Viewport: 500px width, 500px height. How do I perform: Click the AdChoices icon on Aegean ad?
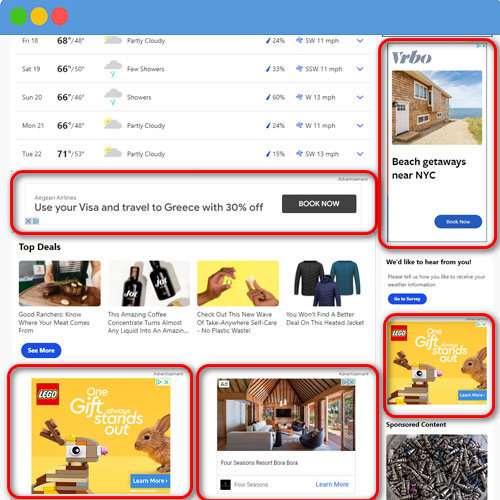tap(36, 221)
